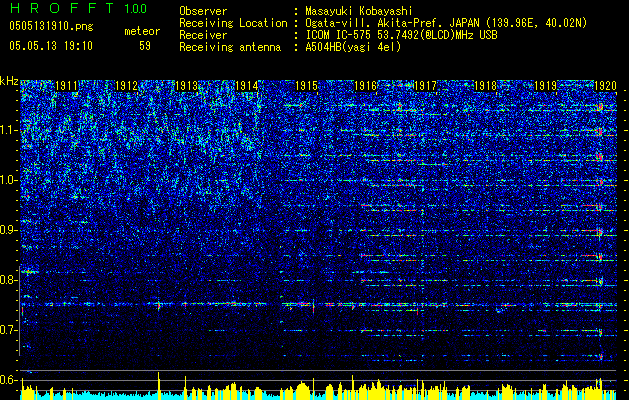629x400 pixels.
Task: Select the A504HB(yagi 4el) antenna text
Action: pyautogui.click(x=353, y=47)
